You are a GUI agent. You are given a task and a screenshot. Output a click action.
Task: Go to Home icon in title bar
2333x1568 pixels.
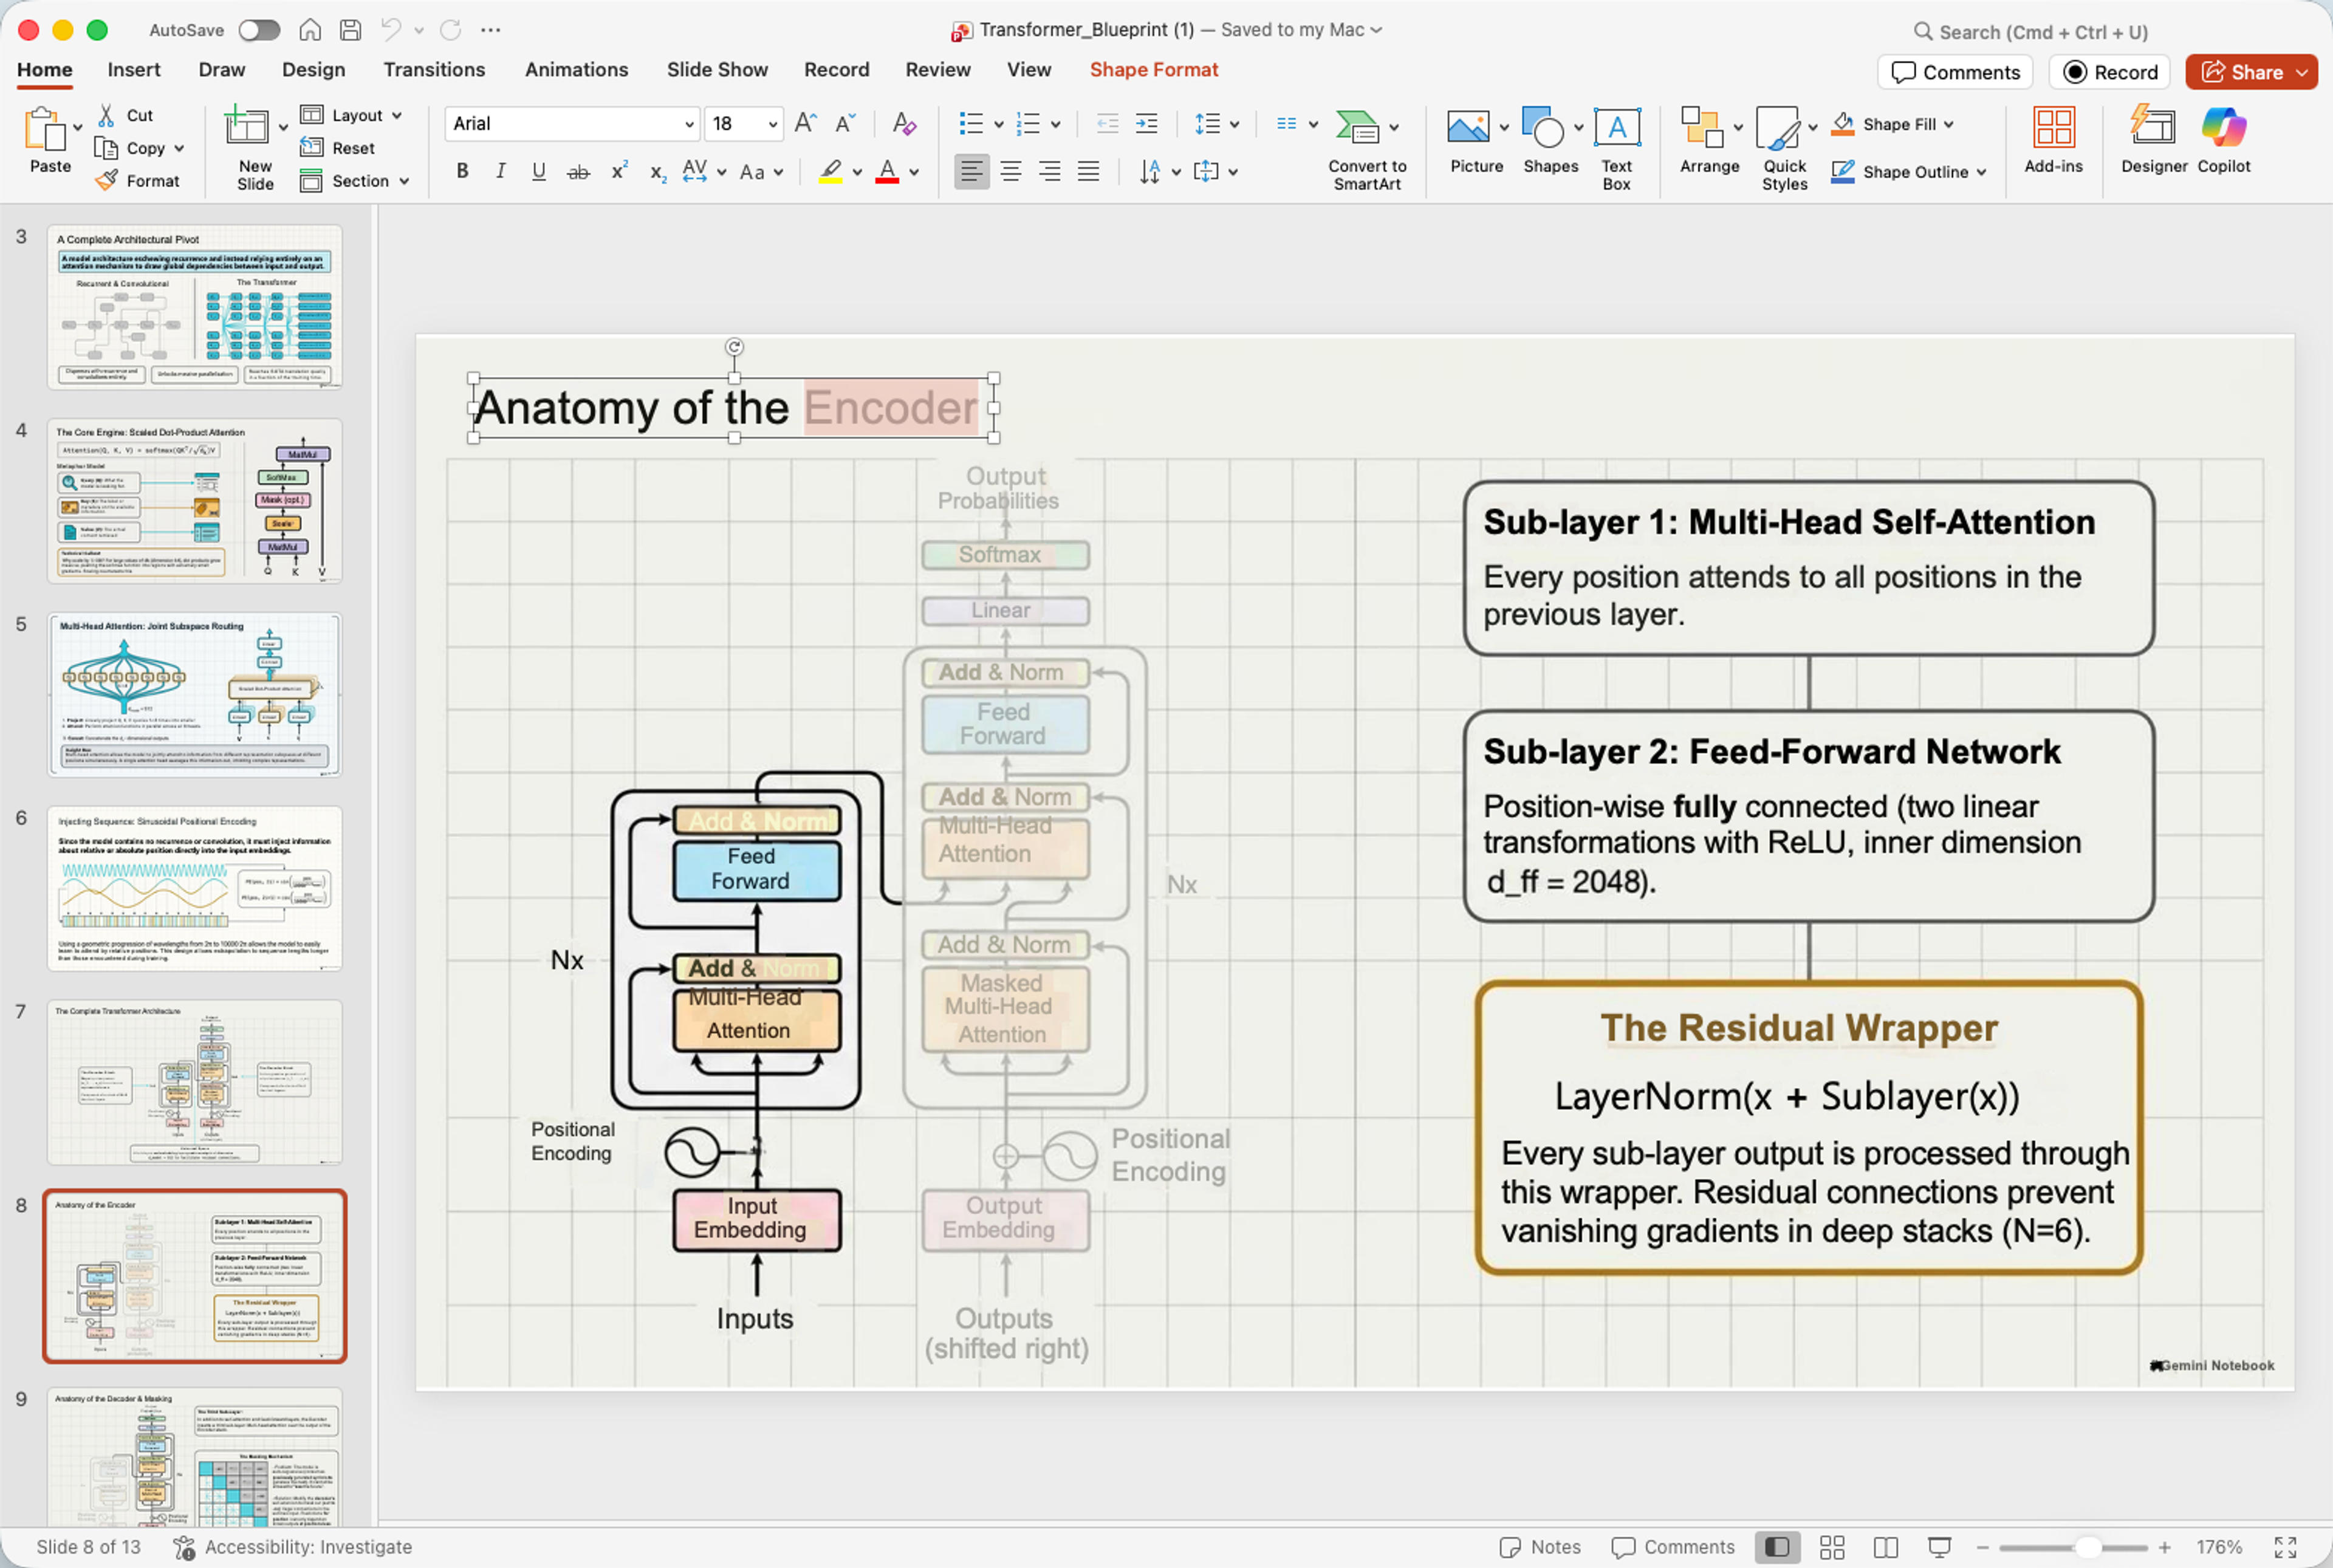point(310,30)
